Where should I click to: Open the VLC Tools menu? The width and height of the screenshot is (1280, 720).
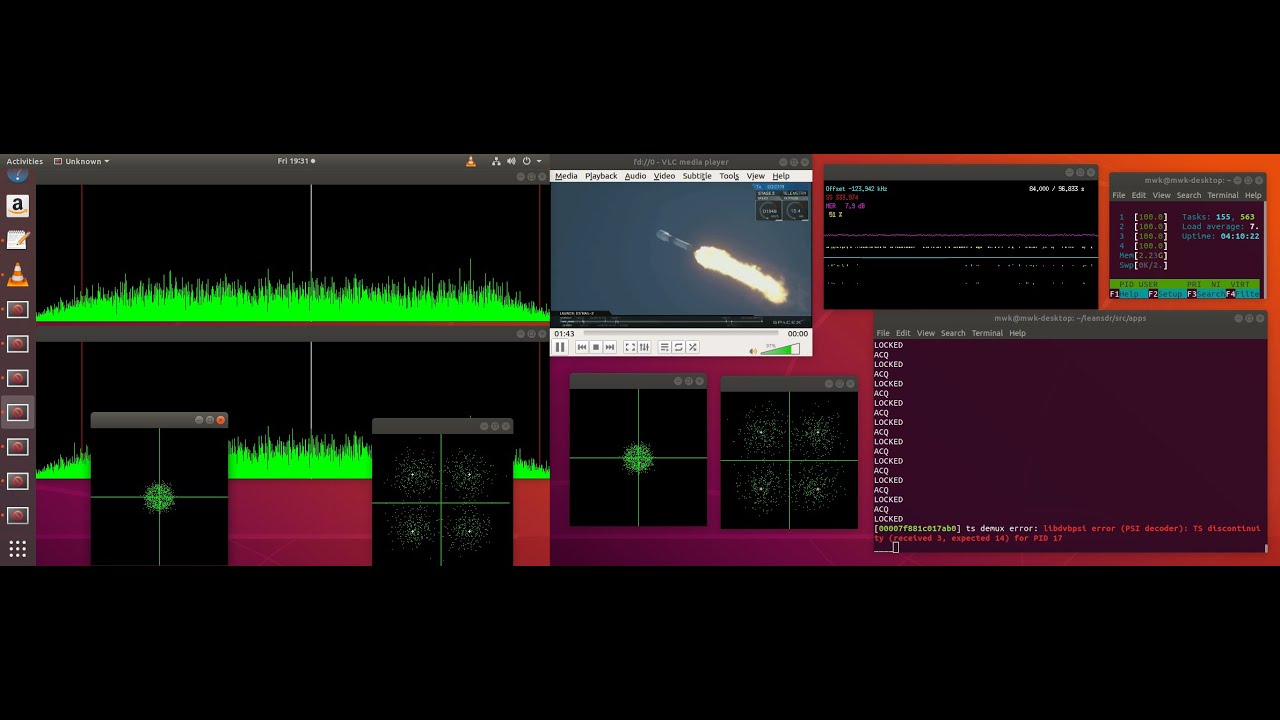pos(729,176)
